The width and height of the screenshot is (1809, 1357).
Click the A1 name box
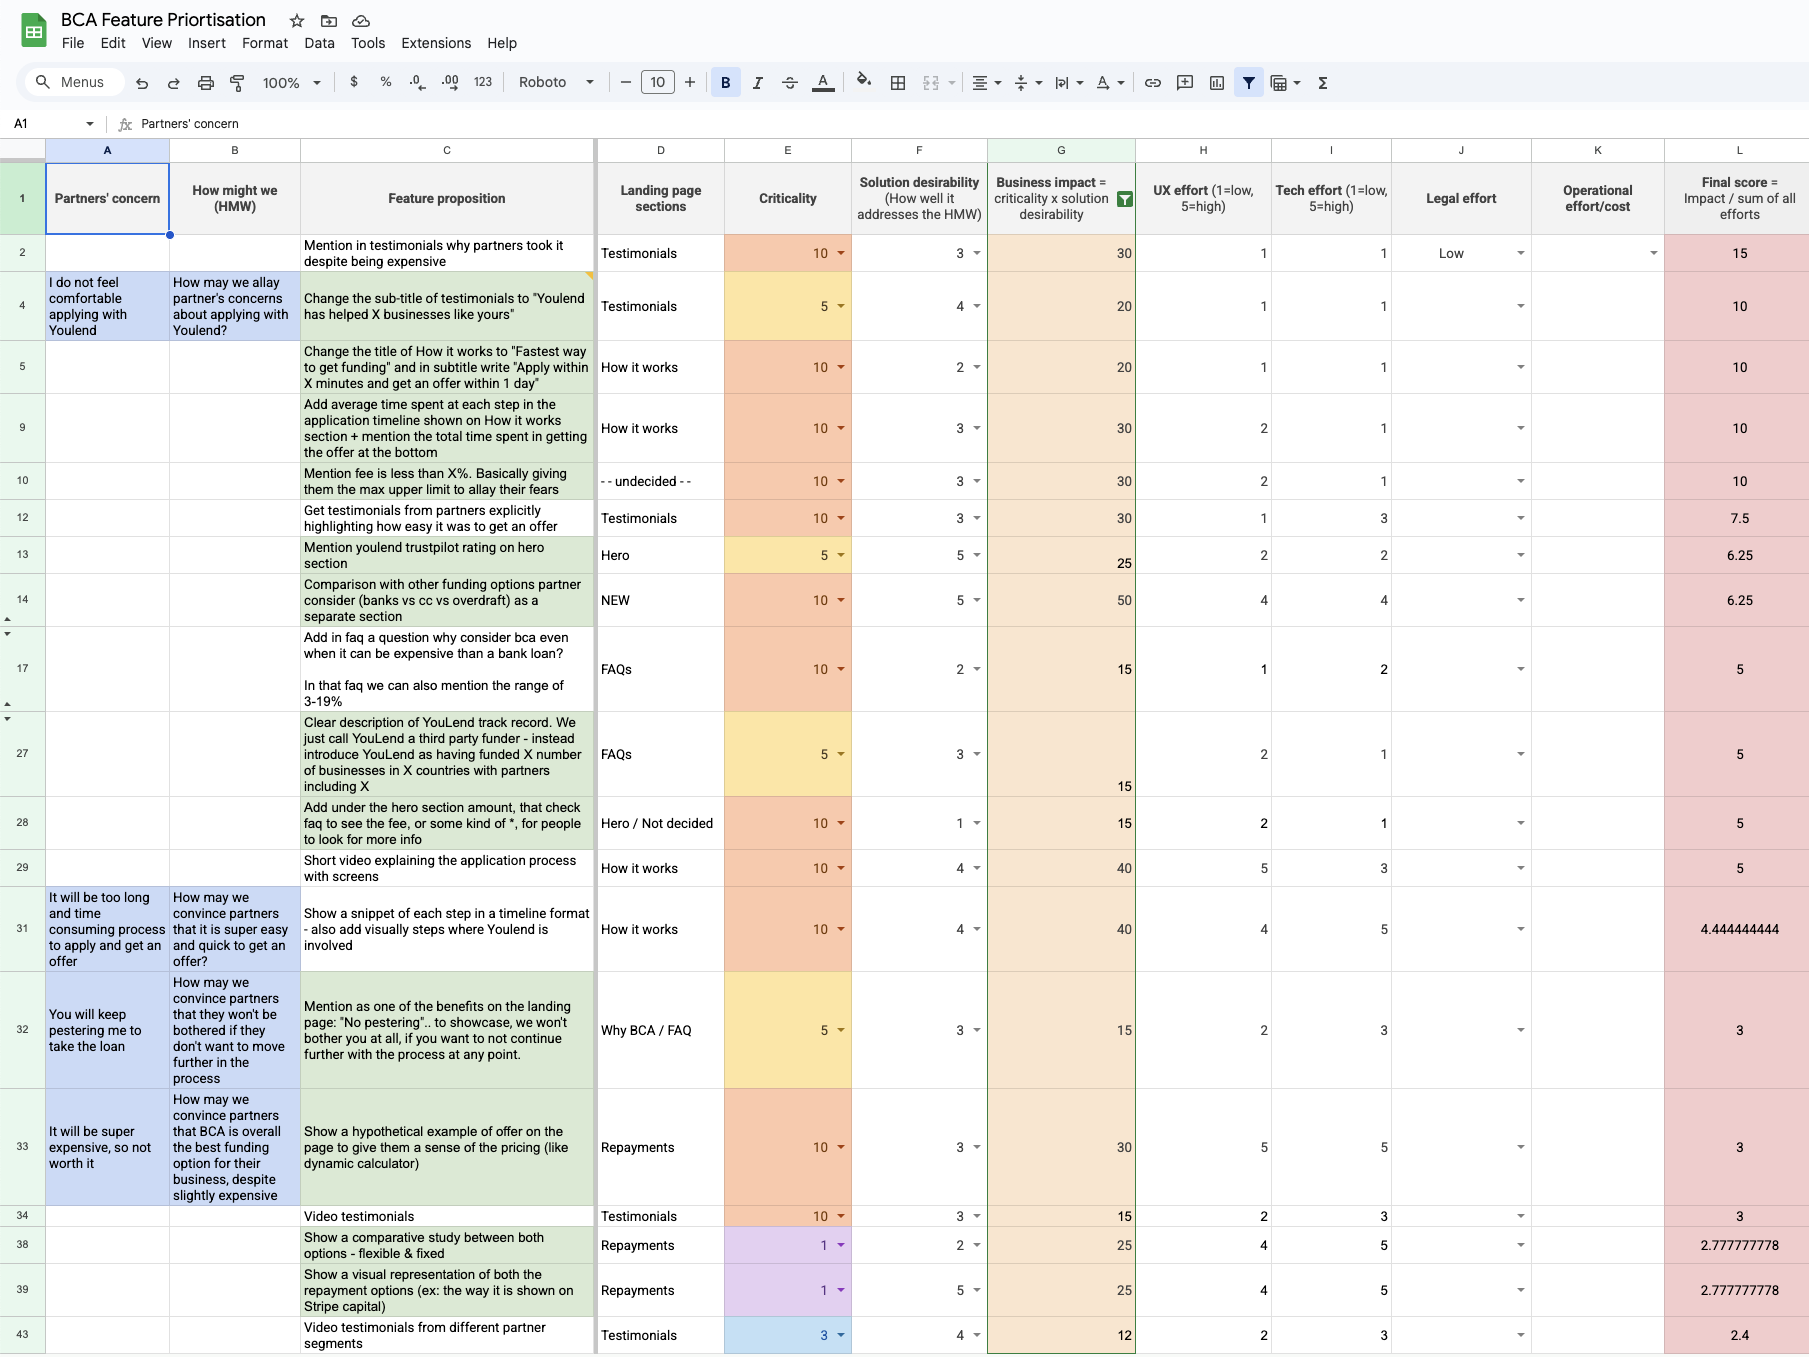45,123
